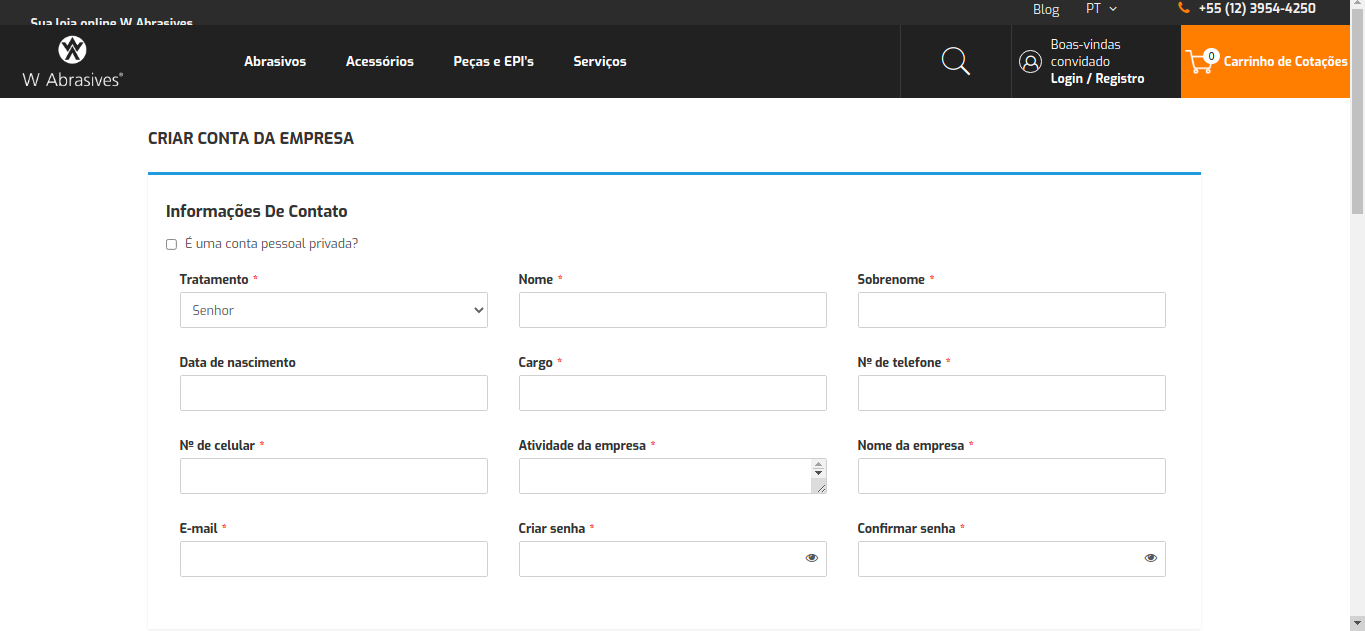Click the user account avatar icon
The image size is (1365, 631).
click(1030, 62)
